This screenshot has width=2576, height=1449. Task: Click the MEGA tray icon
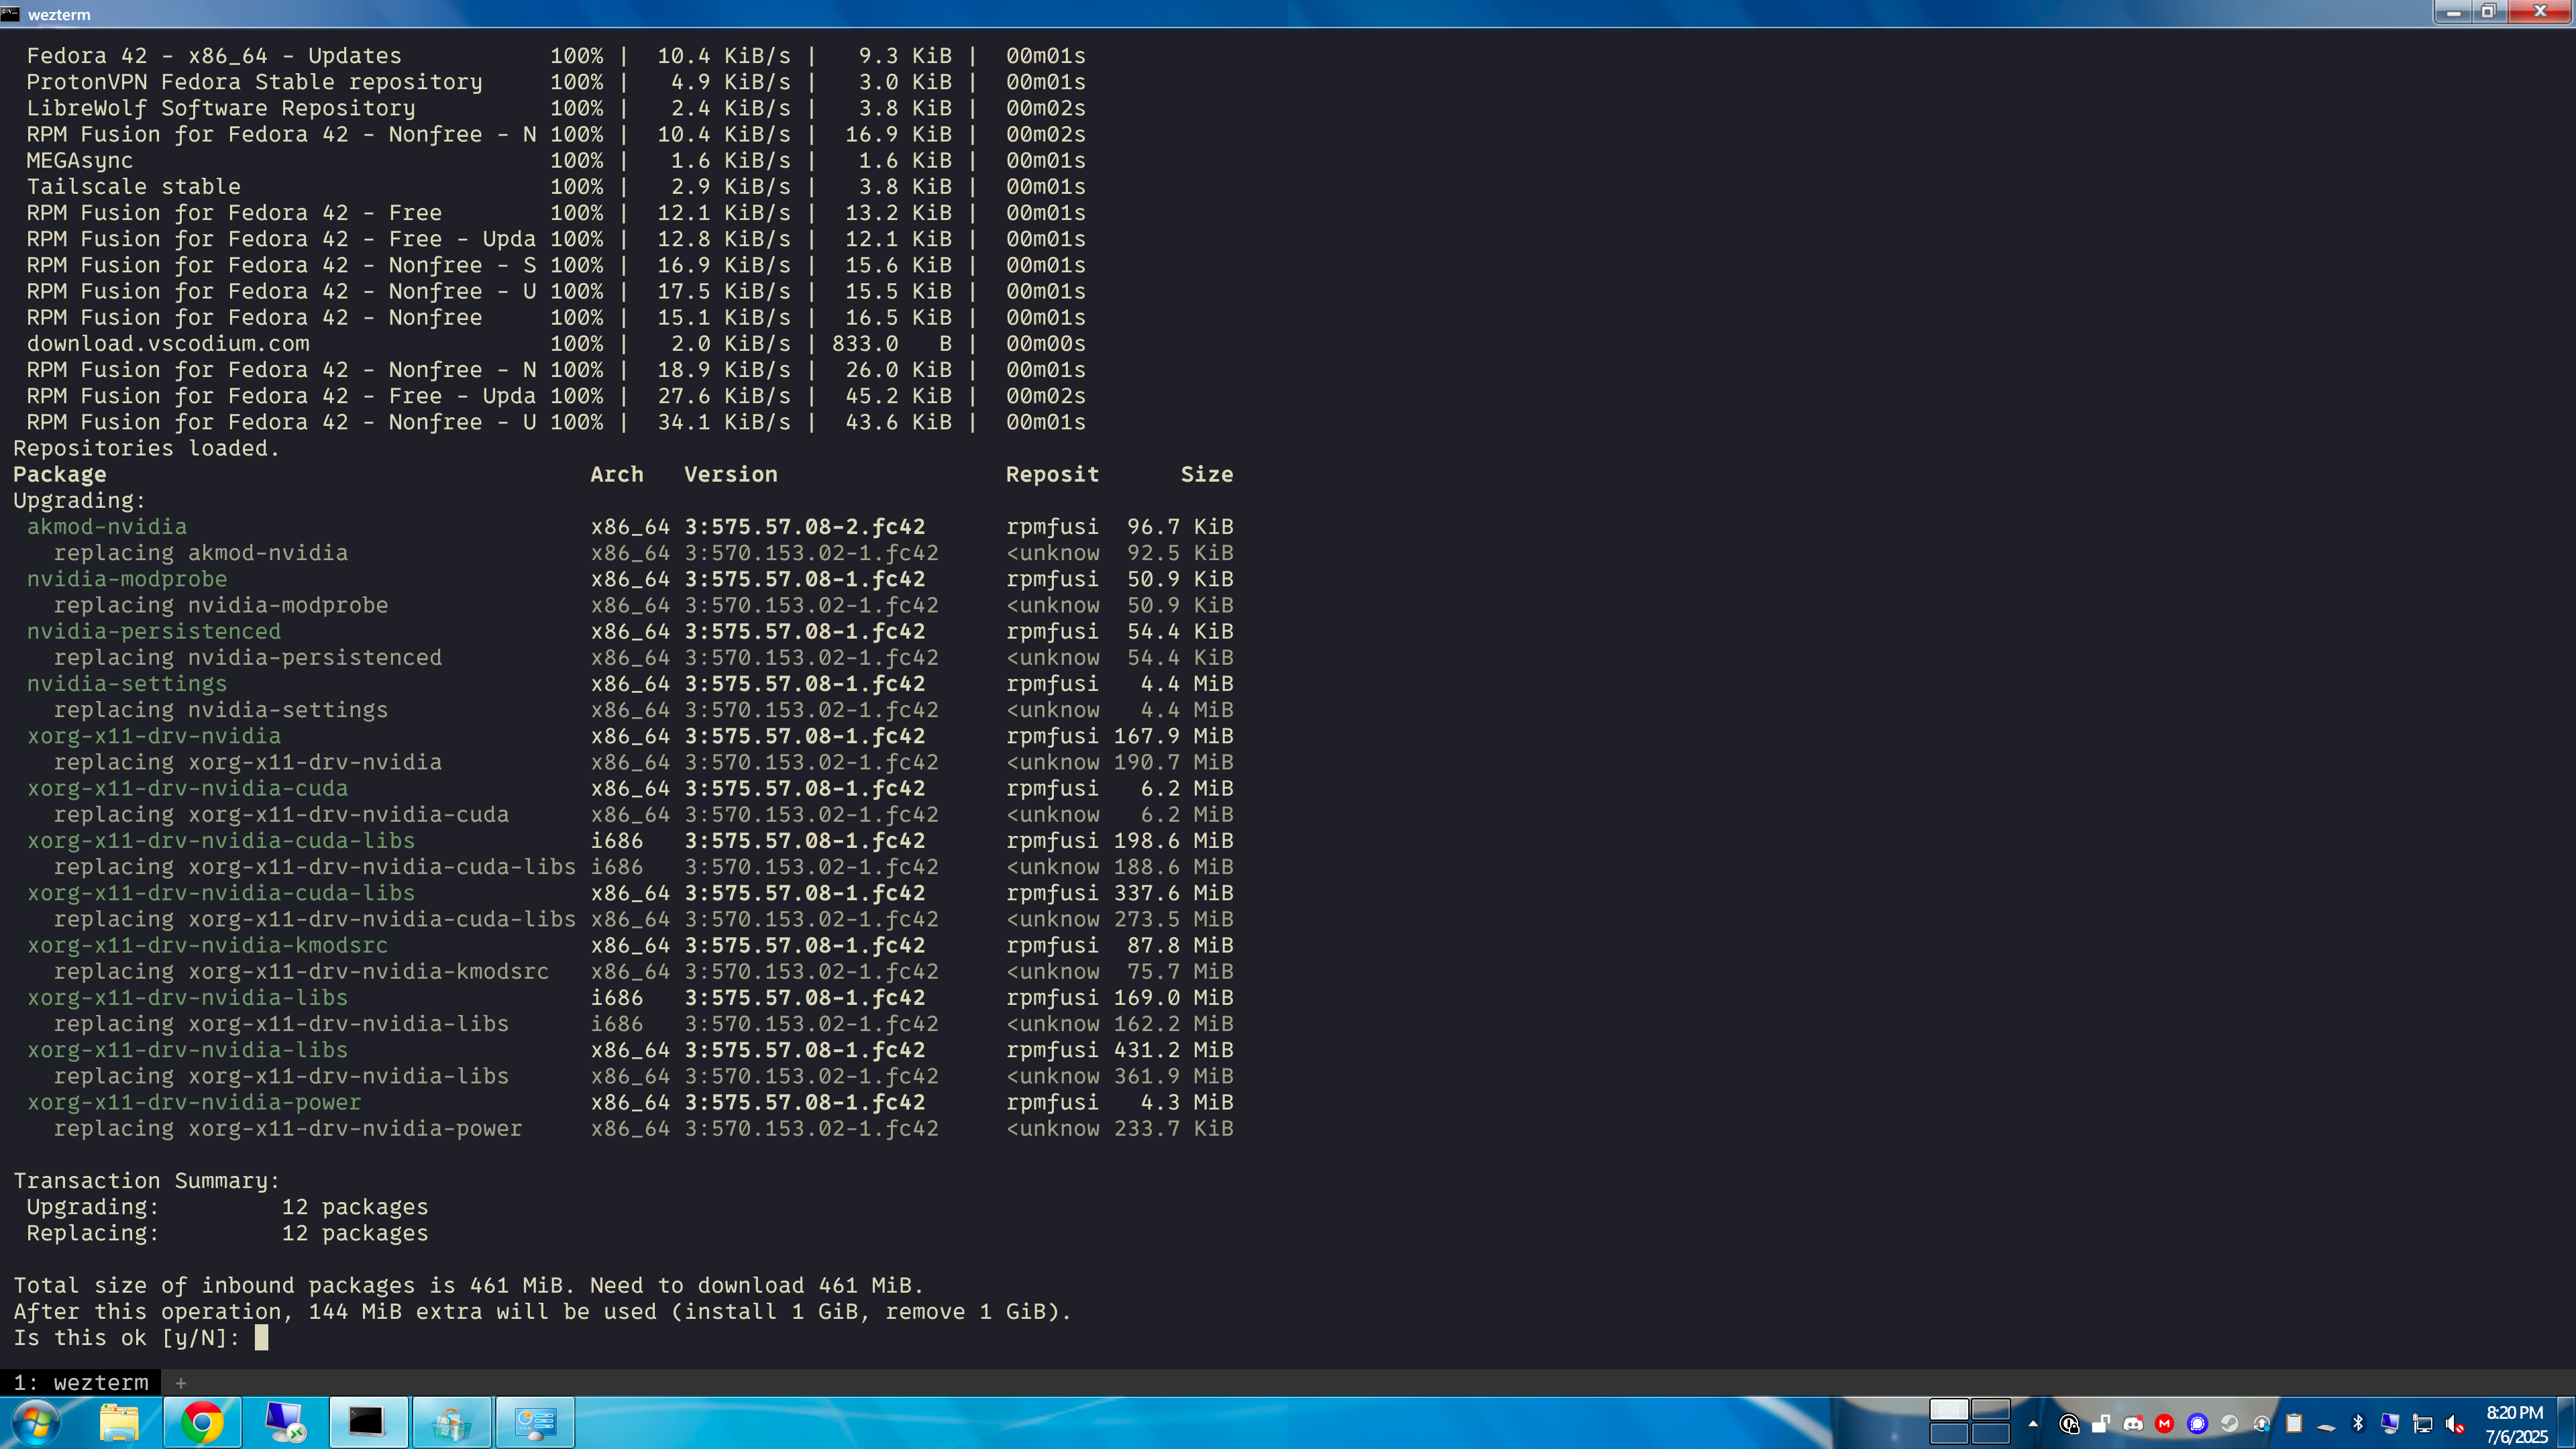(x=2165, y=1424)
